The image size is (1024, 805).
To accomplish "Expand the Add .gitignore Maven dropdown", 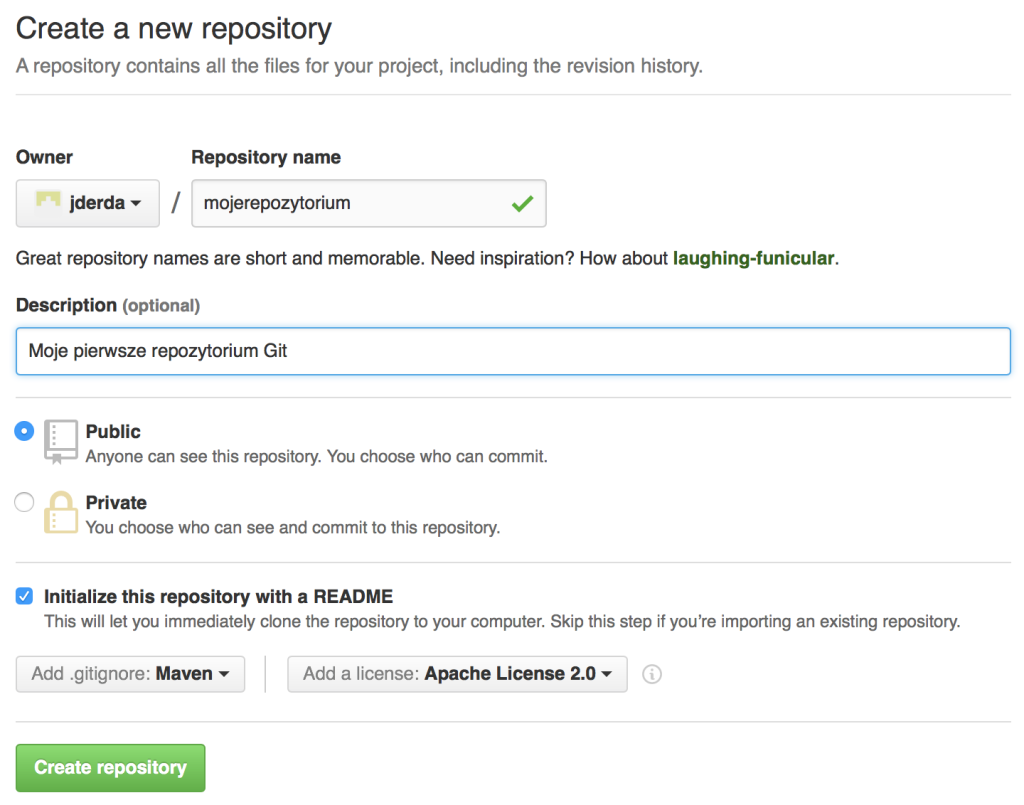I will pyautogui.click(x=131, y=674).
